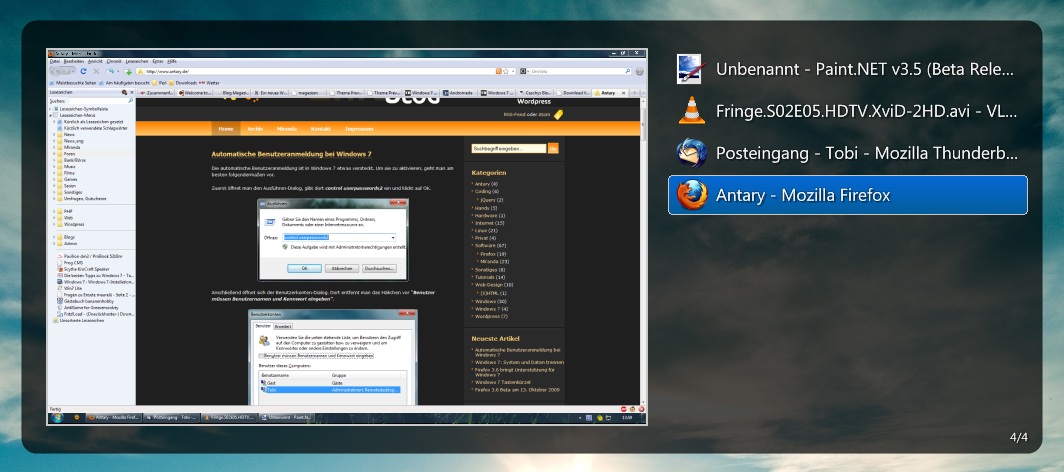Screen dimensions: 1064x472
Task: Click the VLC traffic cone icon
Action: pos(691,111)
